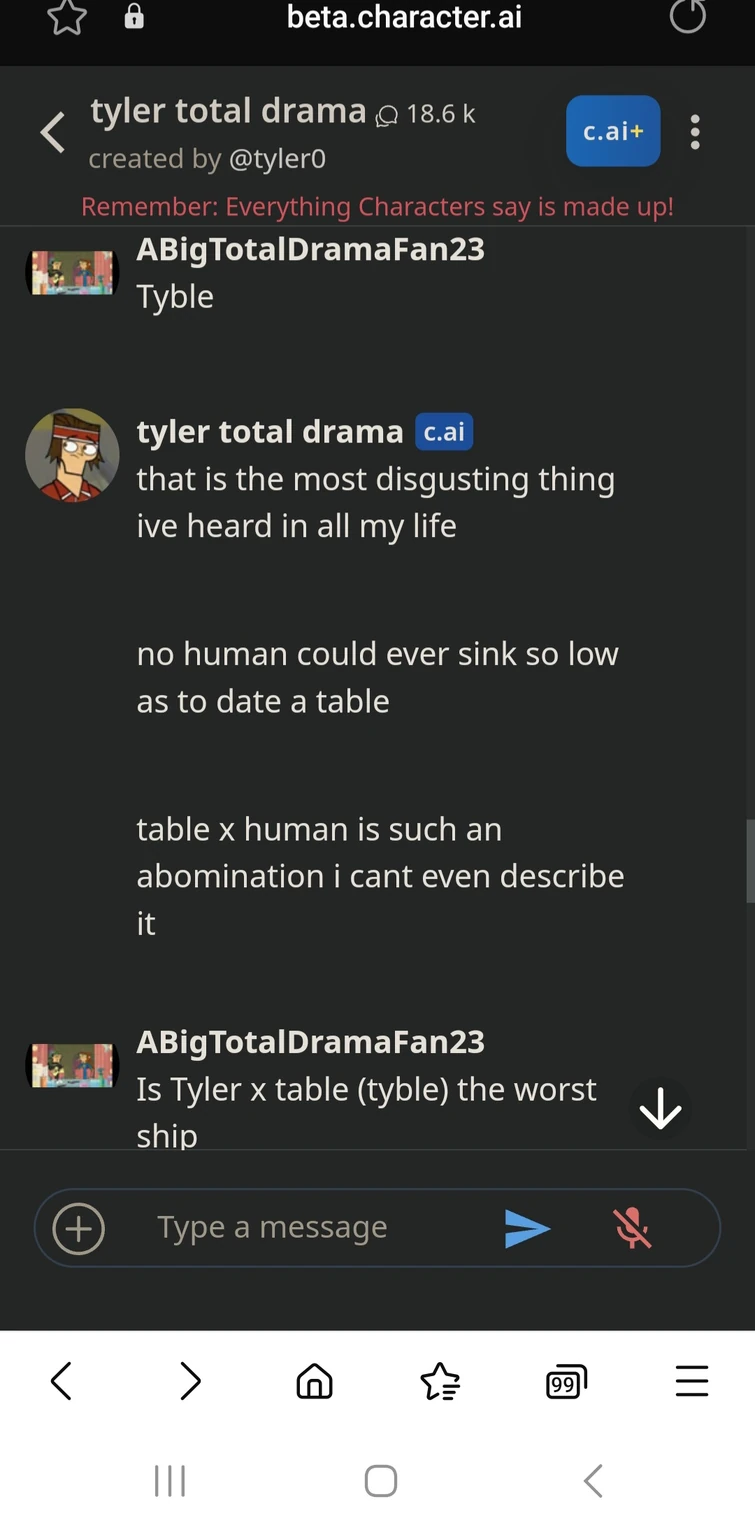
Task: Go forward in browser history
Action: 190,1382
